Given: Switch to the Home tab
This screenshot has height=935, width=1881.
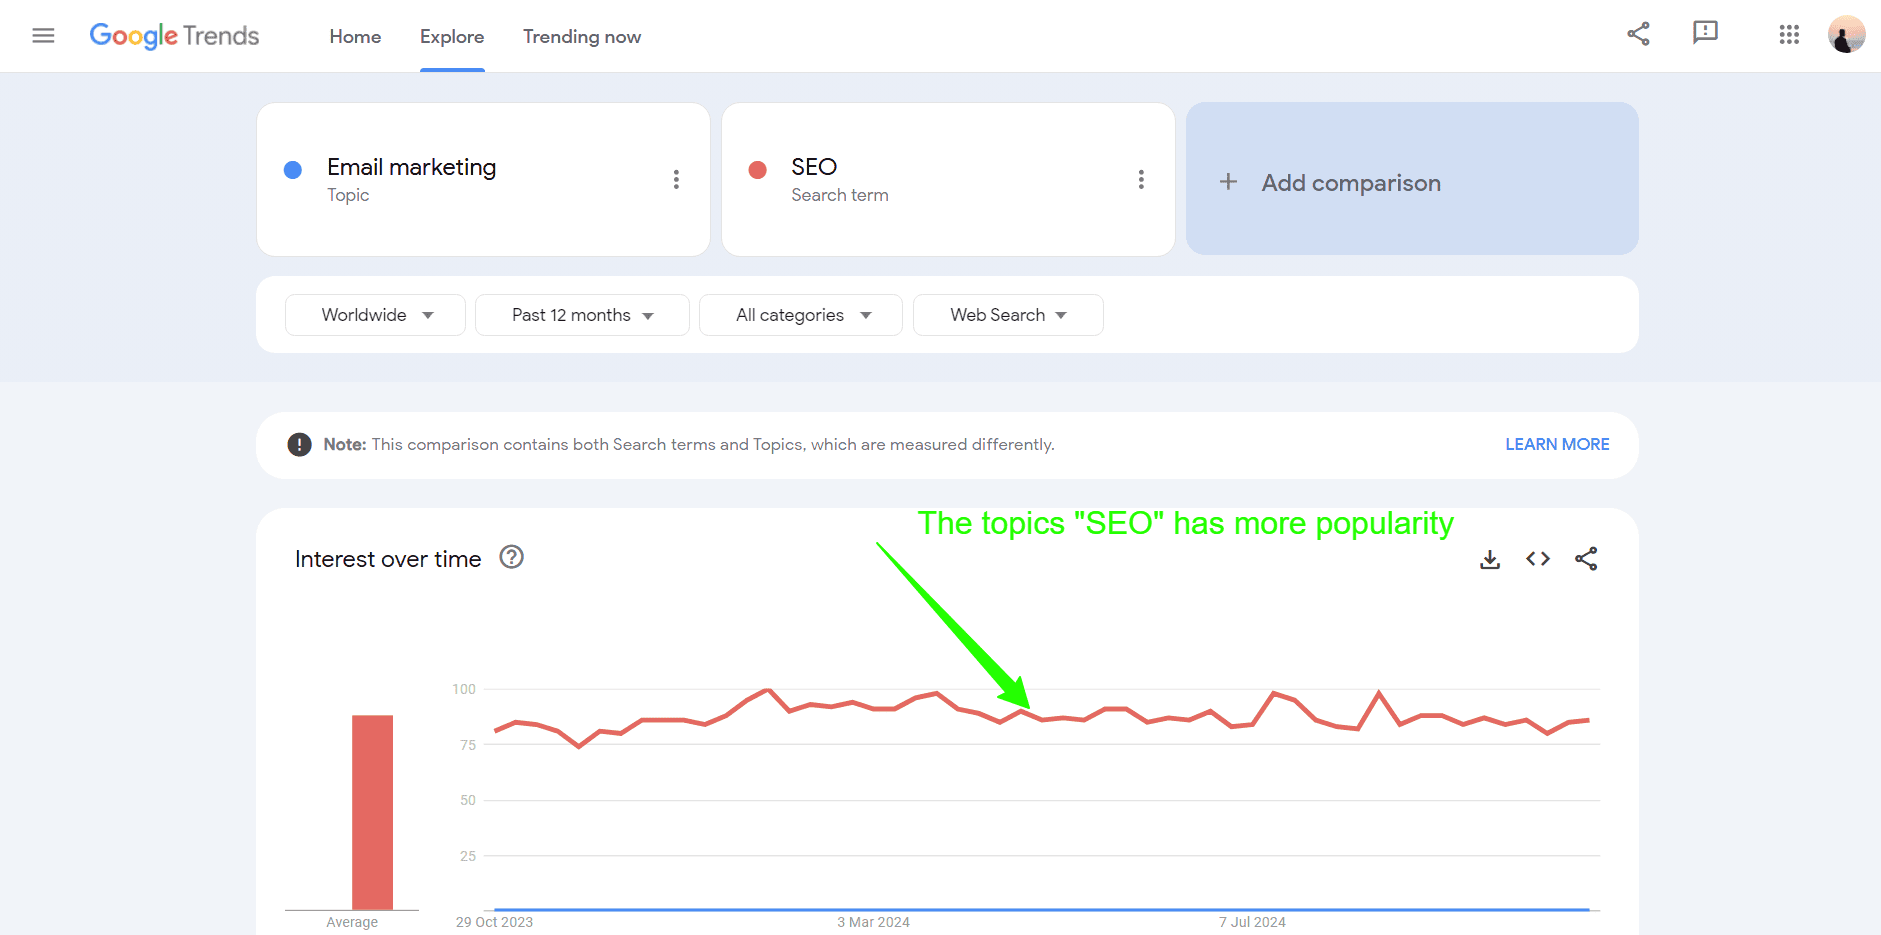Looking at the screenshot, I should pyautogui.click(x=355, y=36).
